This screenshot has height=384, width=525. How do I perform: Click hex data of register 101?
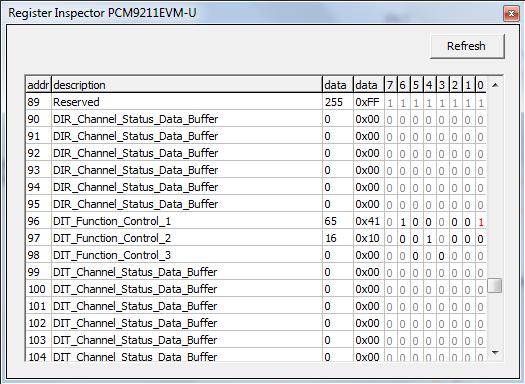coord(368,306)
